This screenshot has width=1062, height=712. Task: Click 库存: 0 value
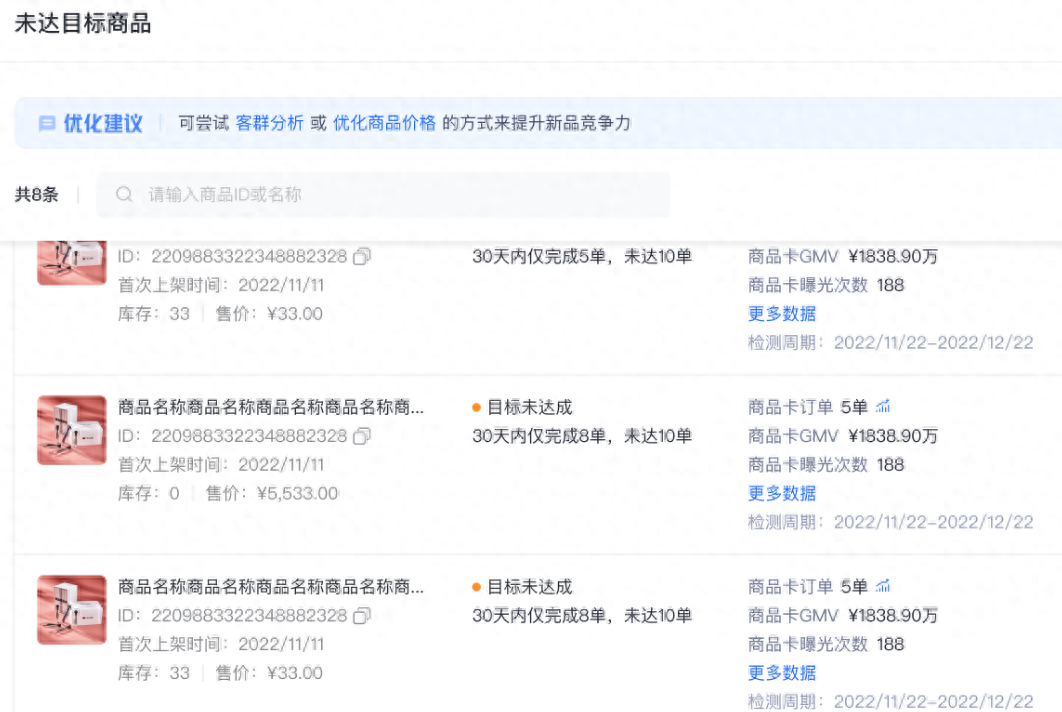pyautogui.click(x=148, y=494)
